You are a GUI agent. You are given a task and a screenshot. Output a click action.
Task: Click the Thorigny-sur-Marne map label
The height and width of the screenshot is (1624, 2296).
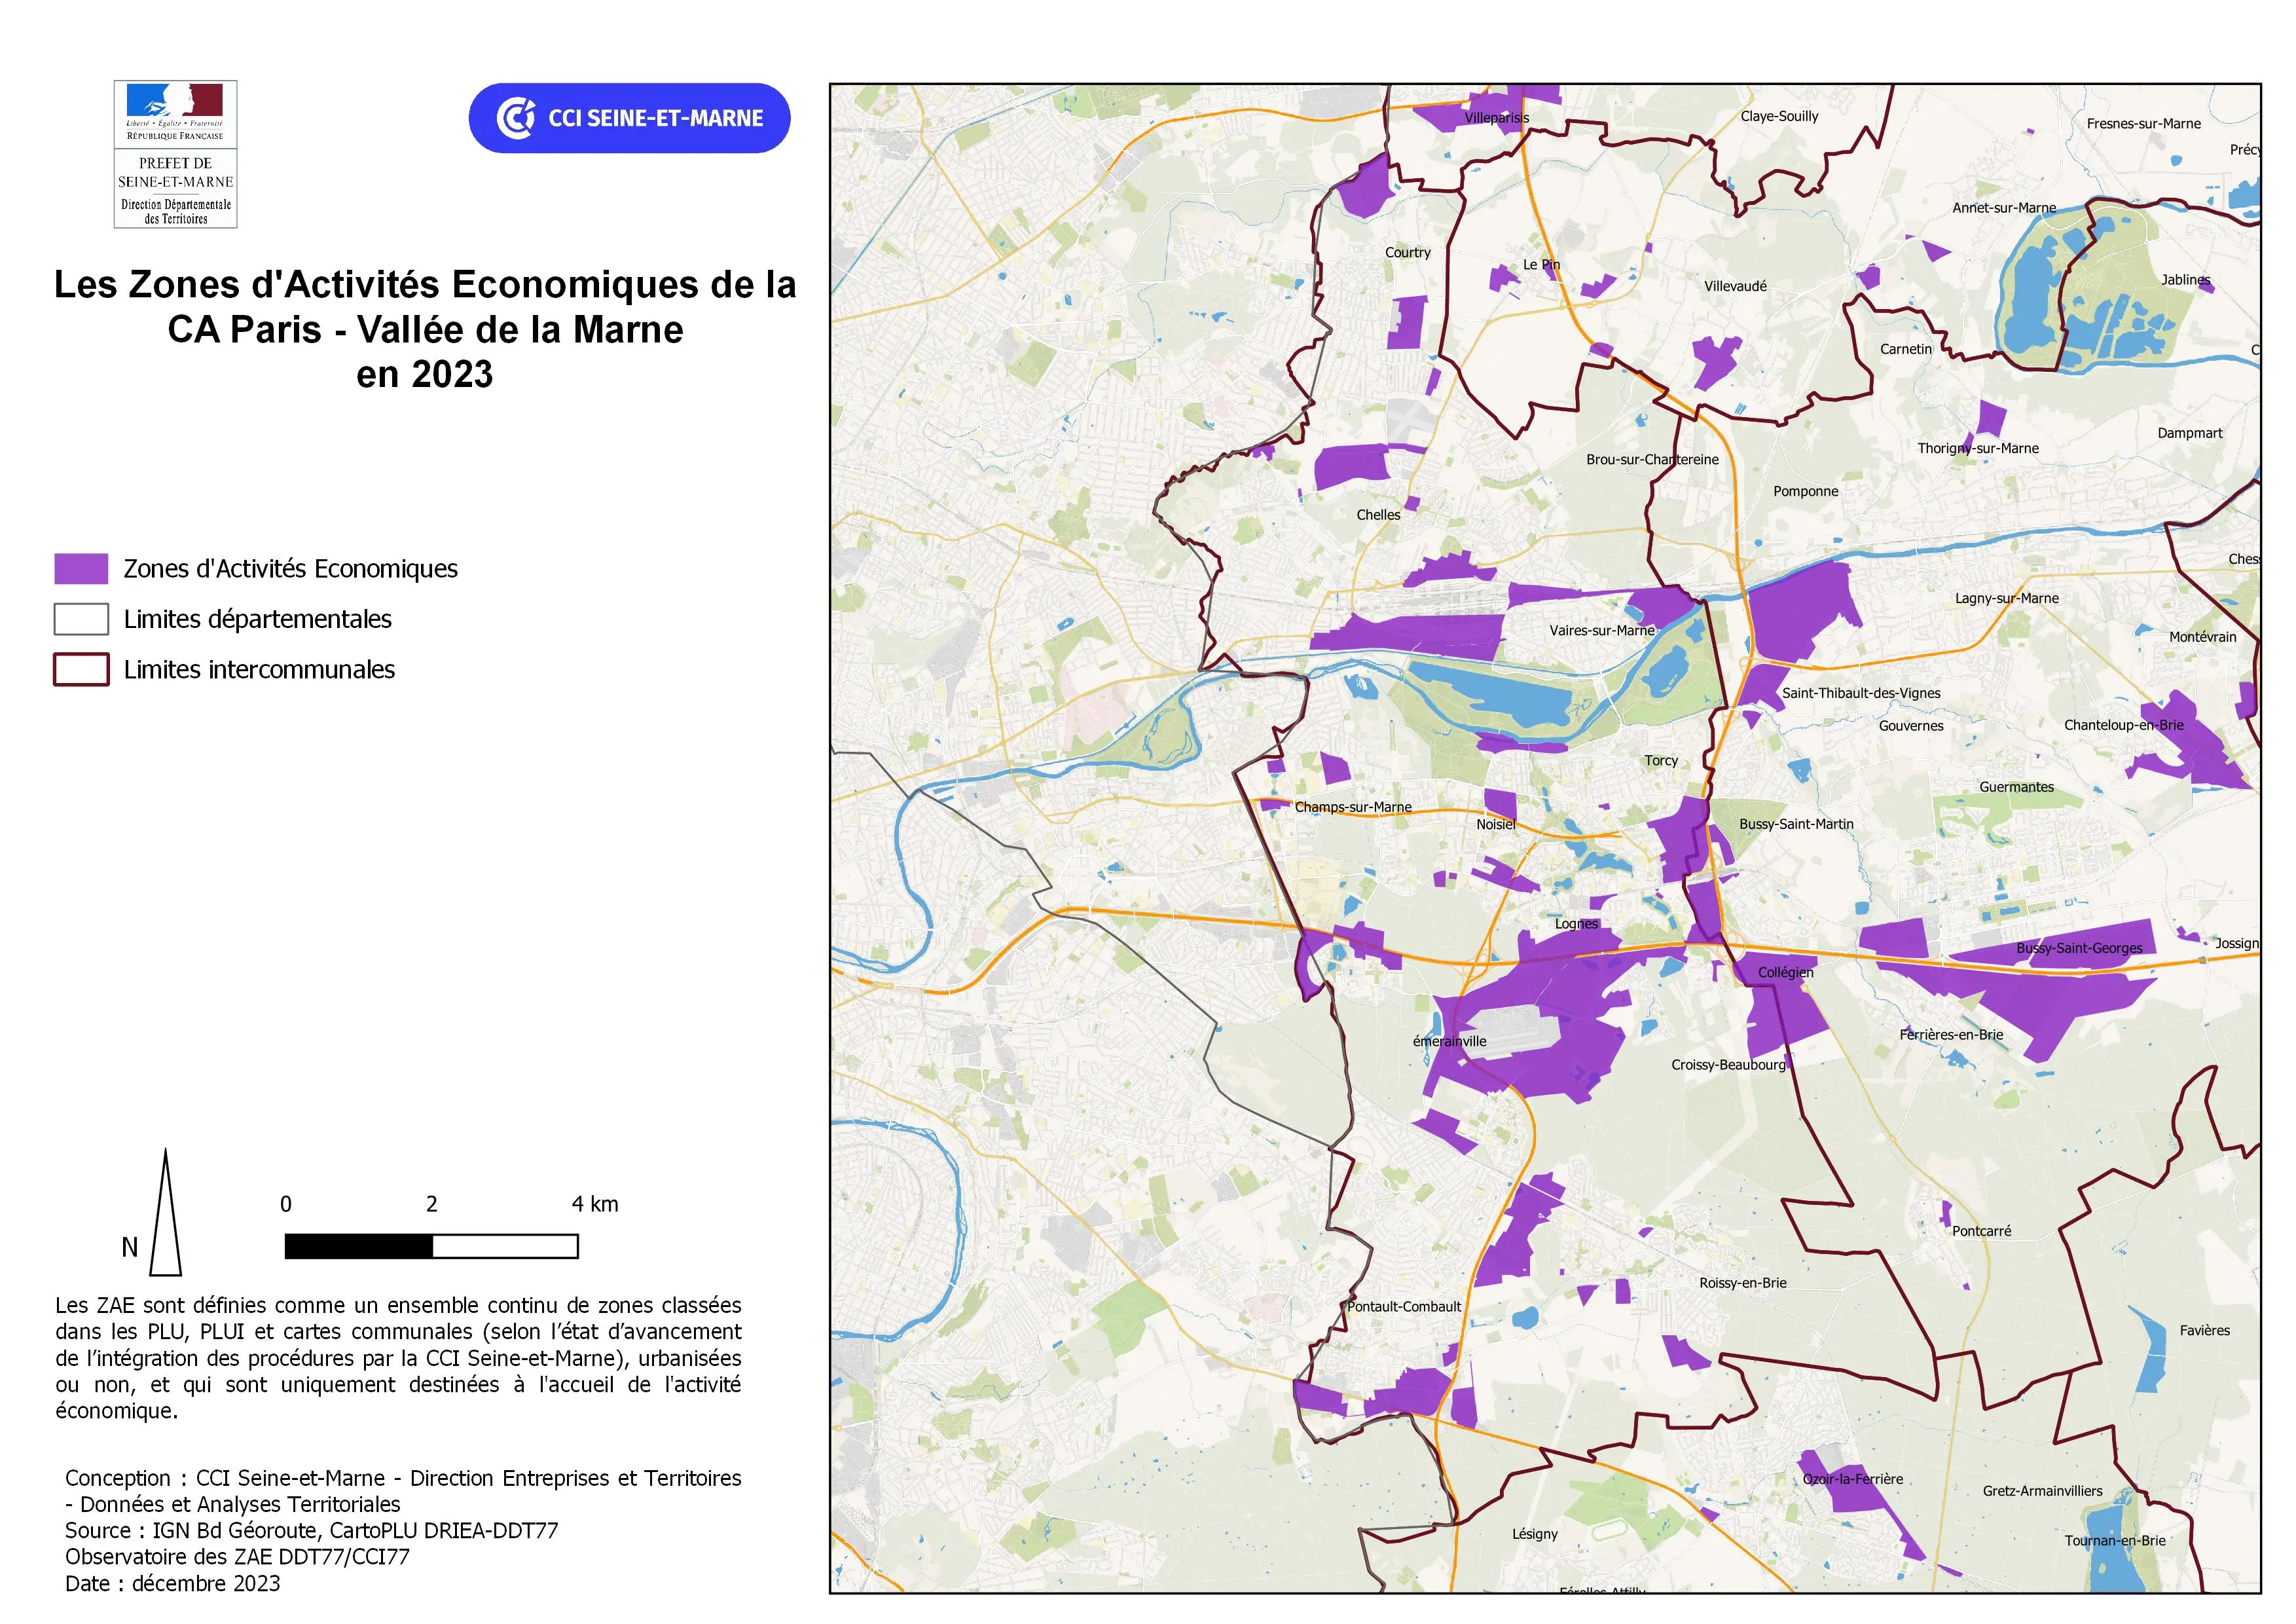1977,448
